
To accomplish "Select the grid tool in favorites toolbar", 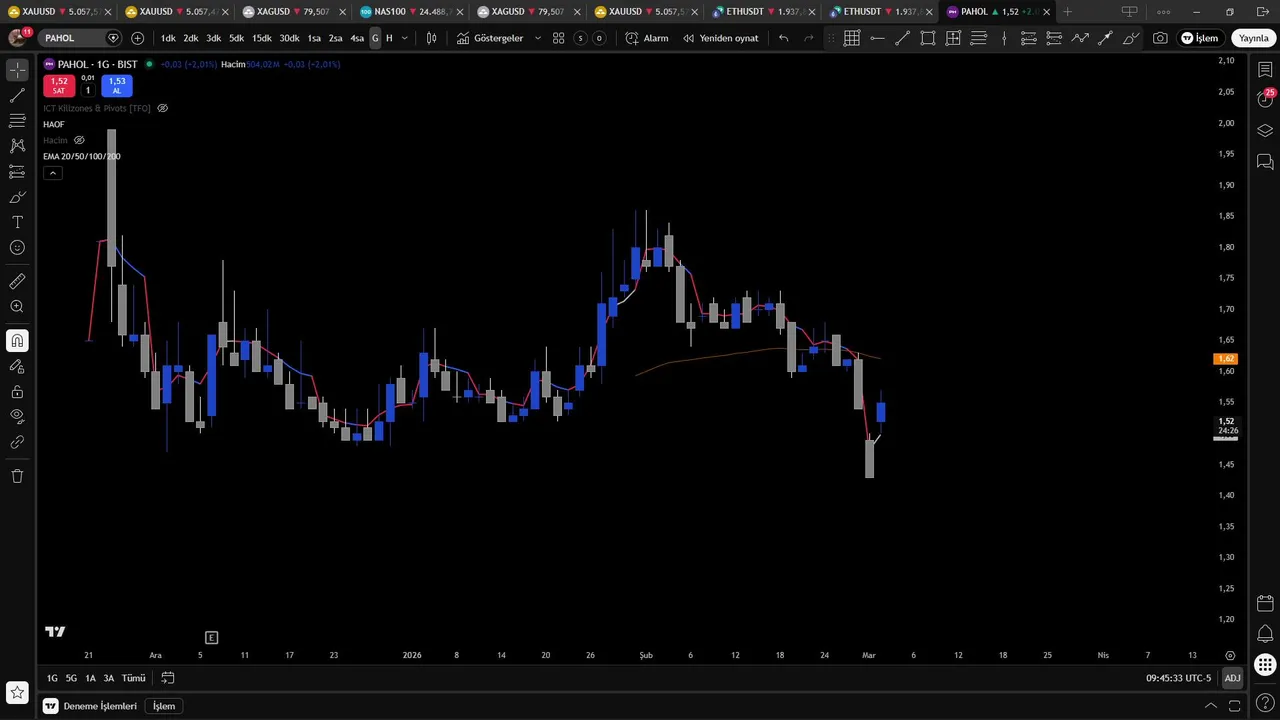I will tap(852, 38).
